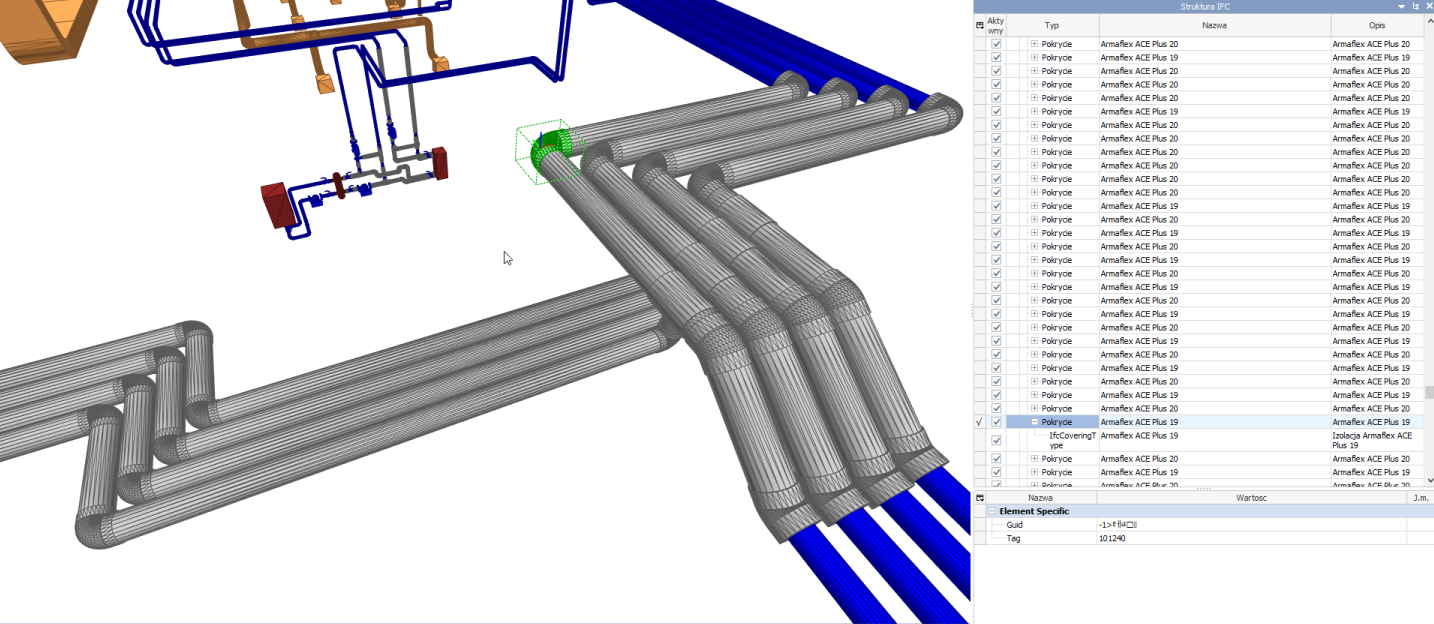Expand the Pokrycie node right below IfcCoveringType
1434x624 pixels.
tap(1034, 459)
